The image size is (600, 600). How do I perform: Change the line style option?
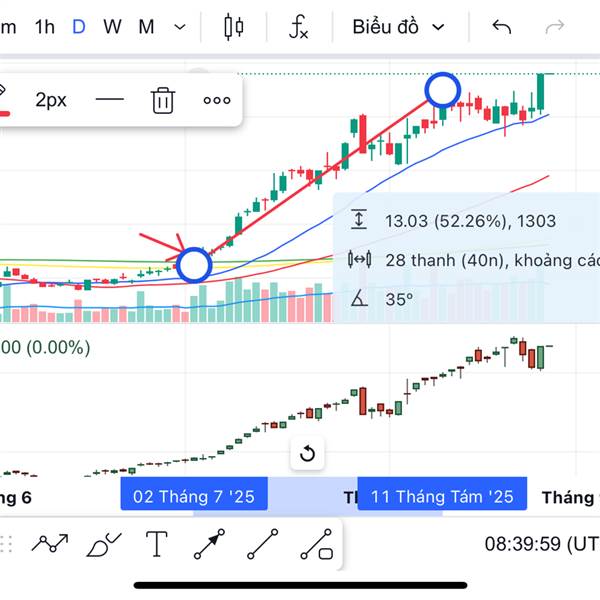pyautogui.click(x=109, y=99)
